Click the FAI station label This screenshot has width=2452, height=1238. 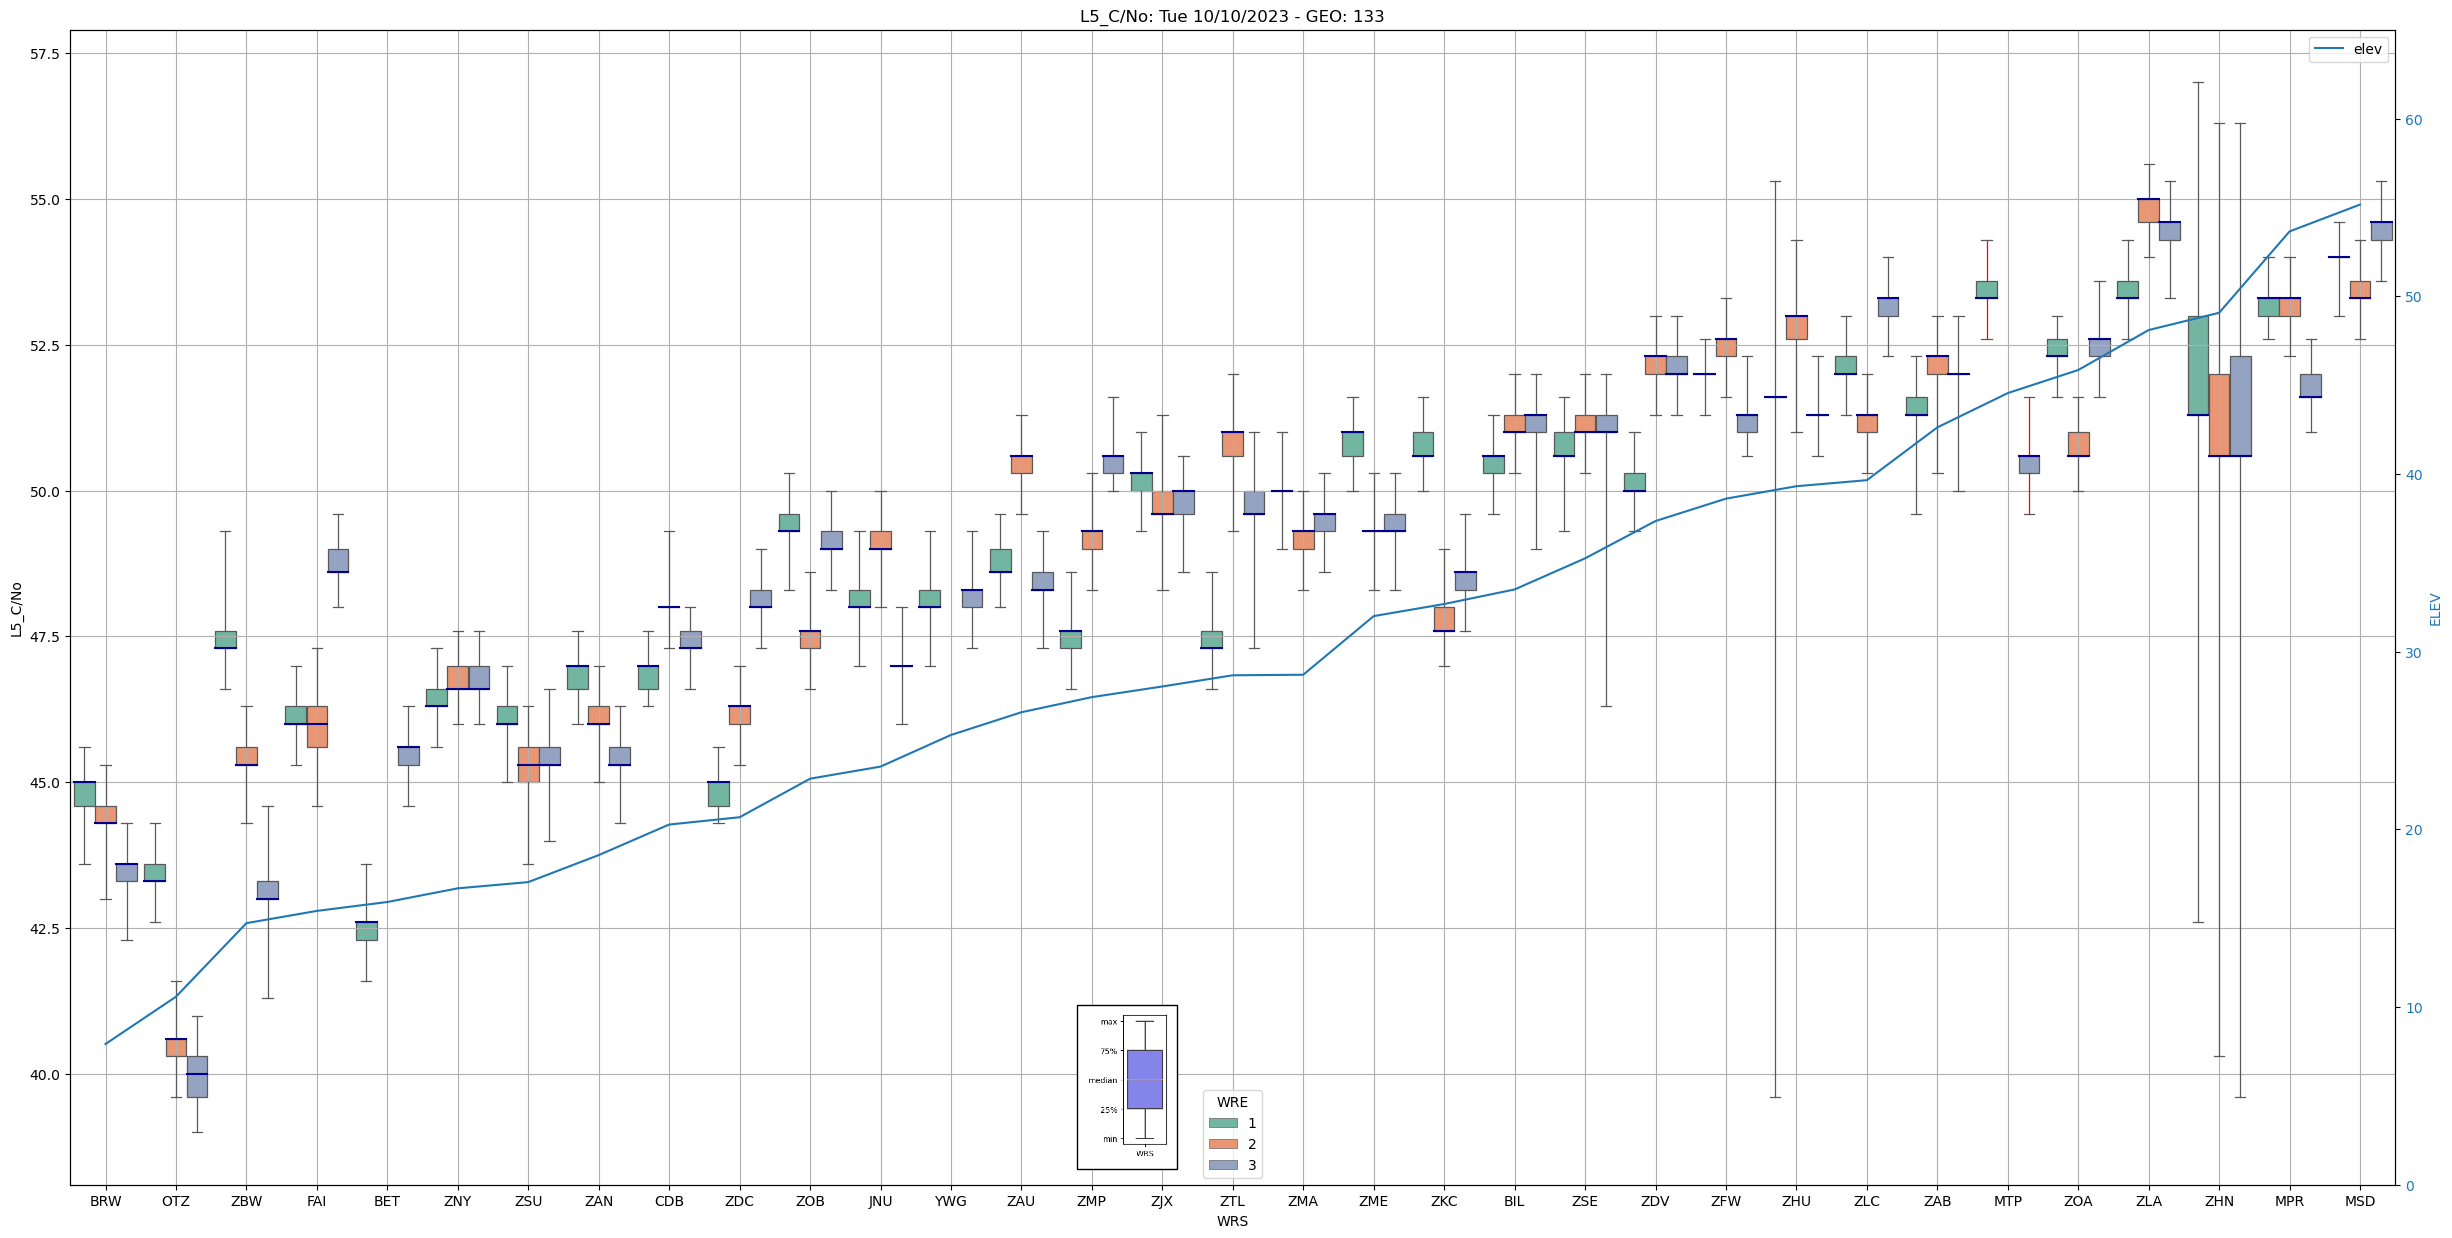pos(317,1201)
